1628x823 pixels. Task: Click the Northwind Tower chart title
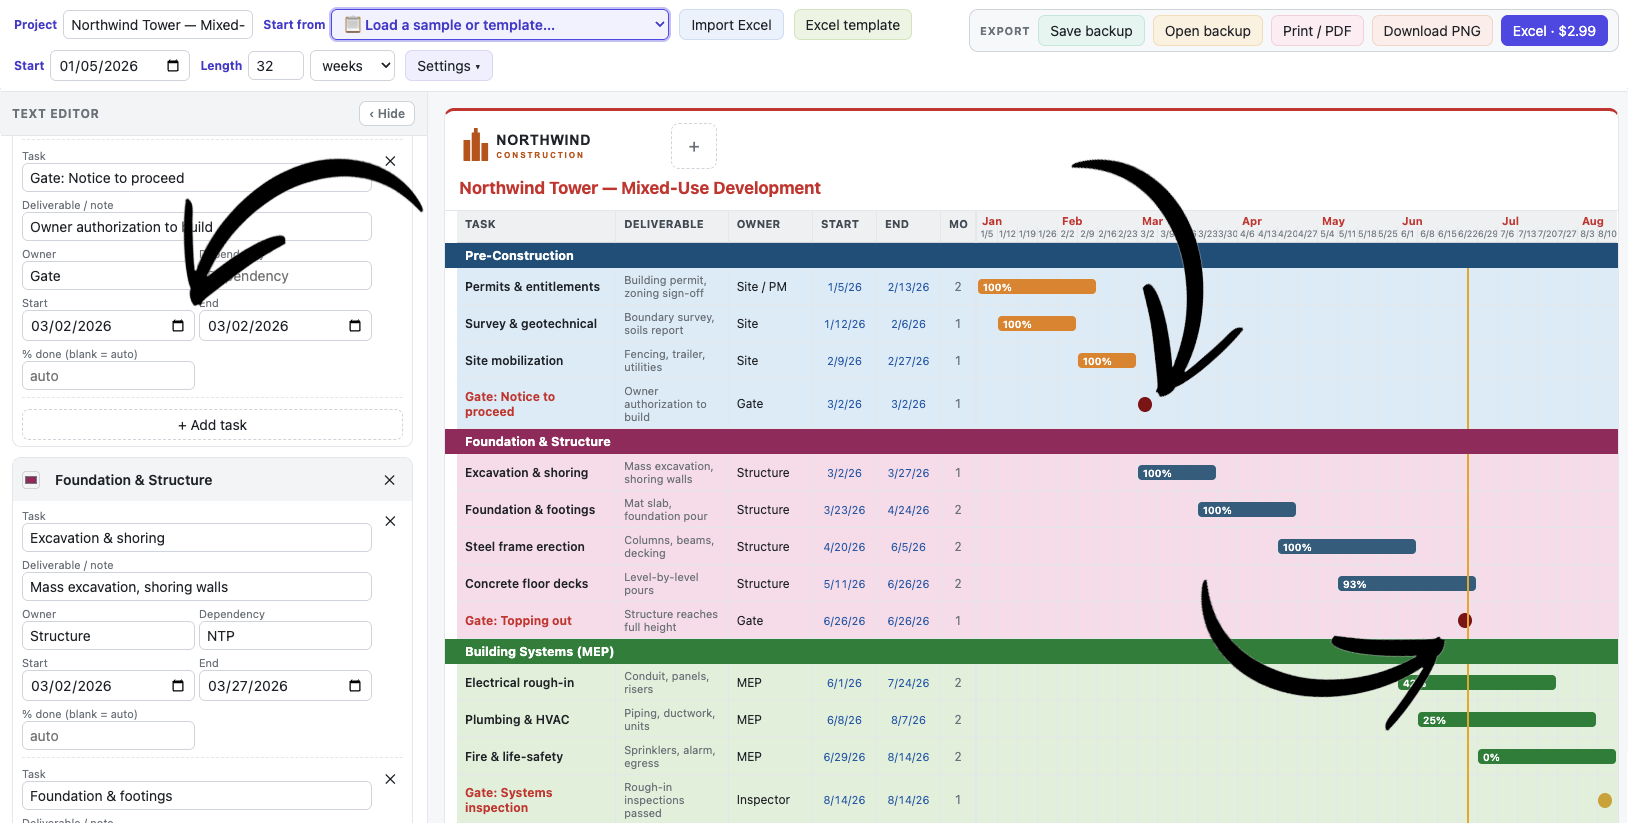tap(640, 188)
